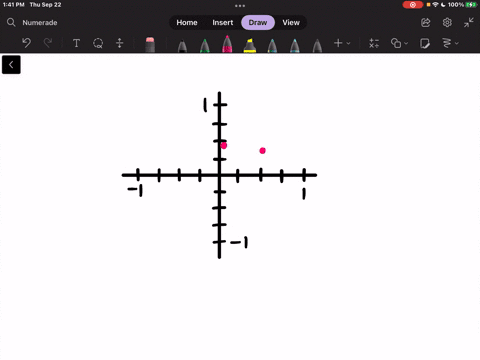
Task: Activate the Ink to Math tool
Action: tap(374, 43)
